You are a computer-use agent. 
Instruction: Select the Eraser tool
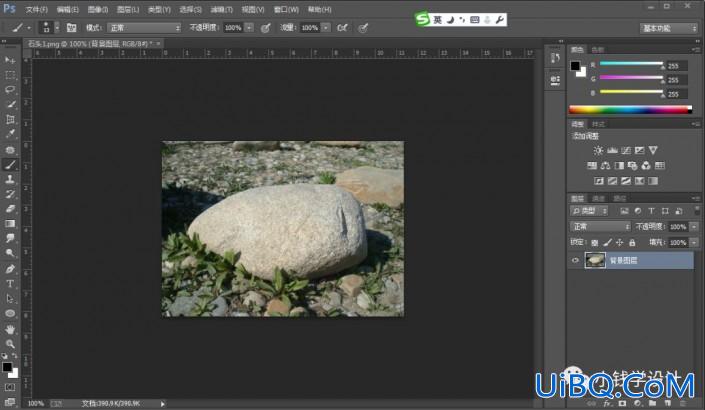pyautogui.click(x=10, y=209)
